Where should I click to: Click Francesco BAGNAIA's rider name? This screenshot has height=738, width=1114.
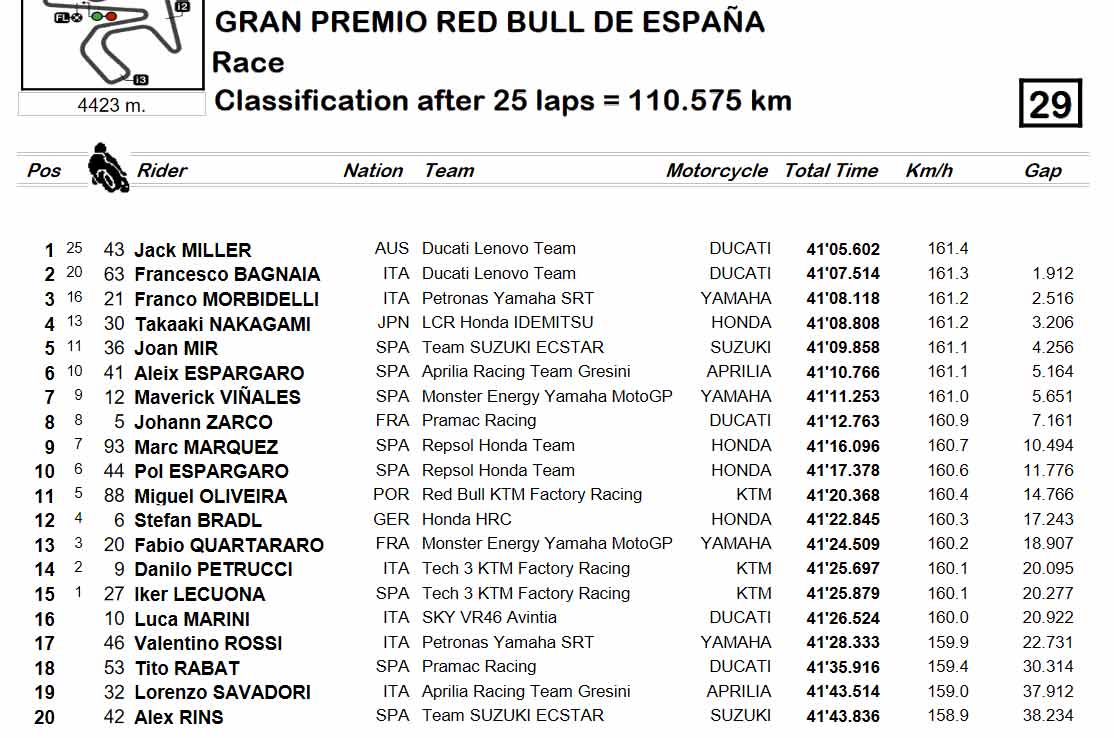coord(227,274)
